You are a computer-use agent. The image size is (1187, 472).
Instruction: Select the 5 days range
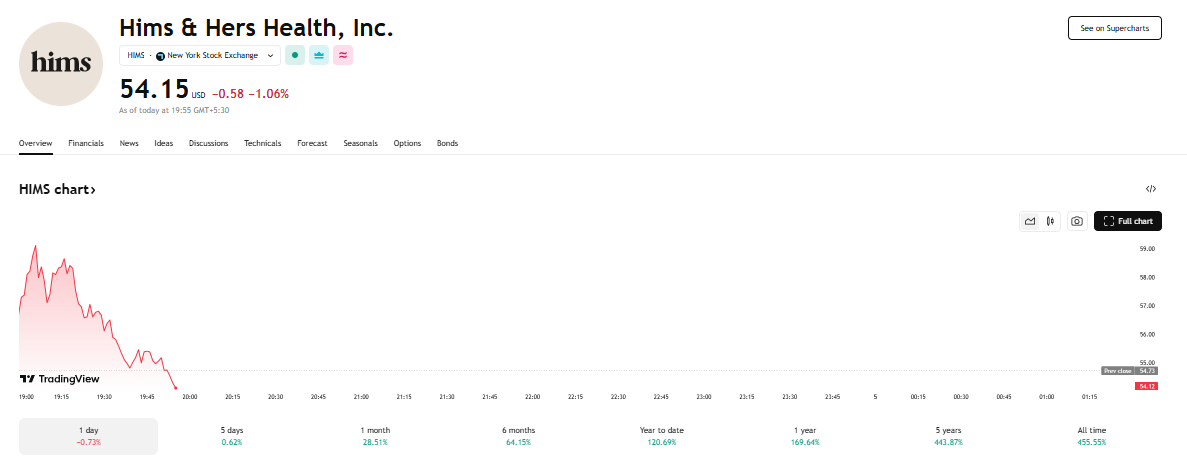(232, 436)
